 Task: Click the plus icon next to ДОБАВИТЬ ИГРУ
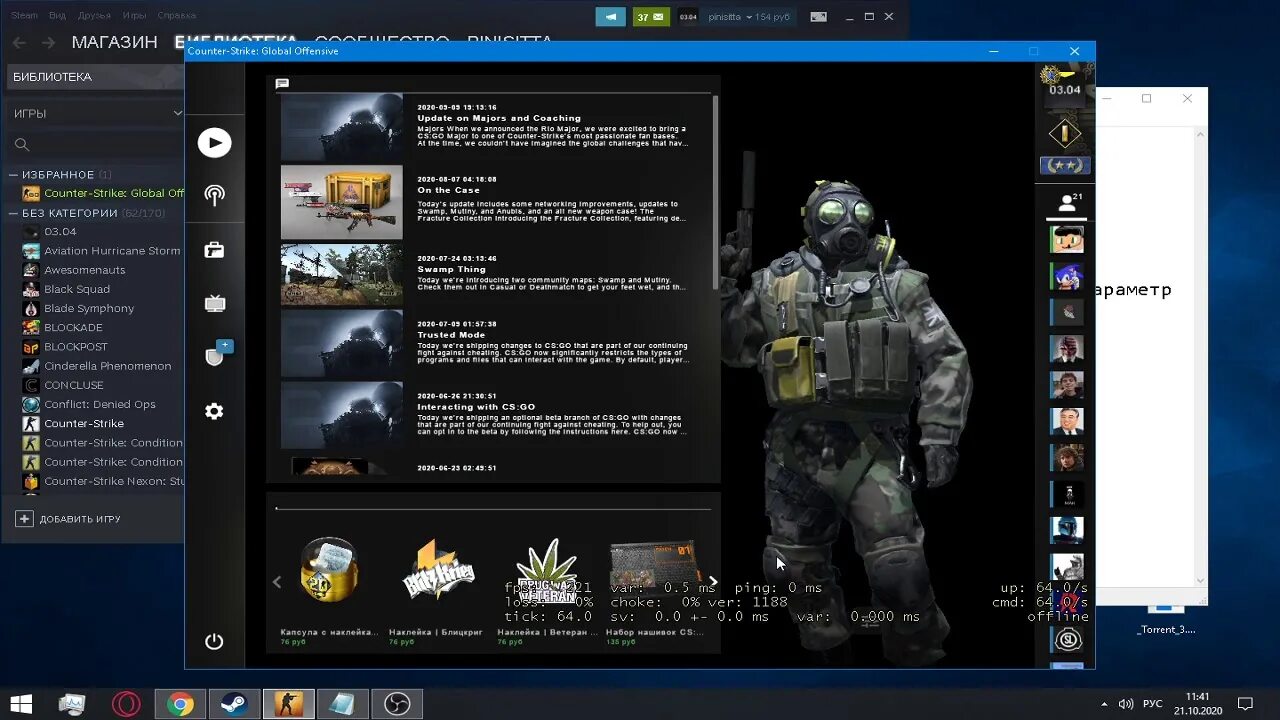click(25, 519)
